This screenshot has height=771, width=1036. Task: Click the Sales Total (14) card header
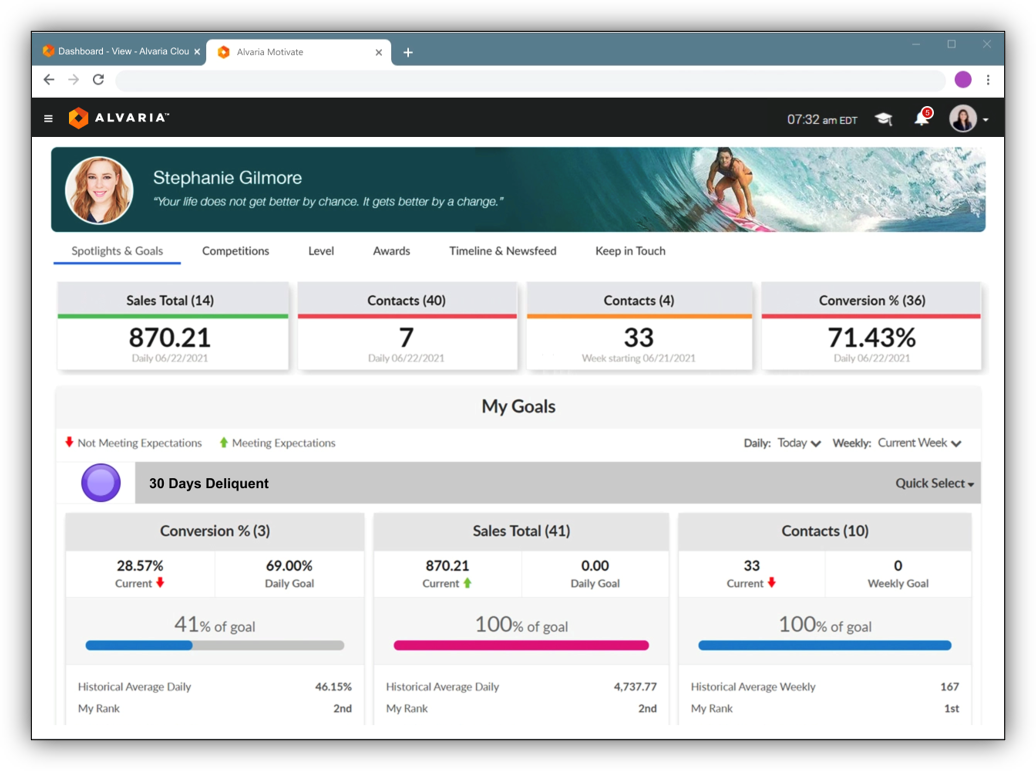(172, 300)
